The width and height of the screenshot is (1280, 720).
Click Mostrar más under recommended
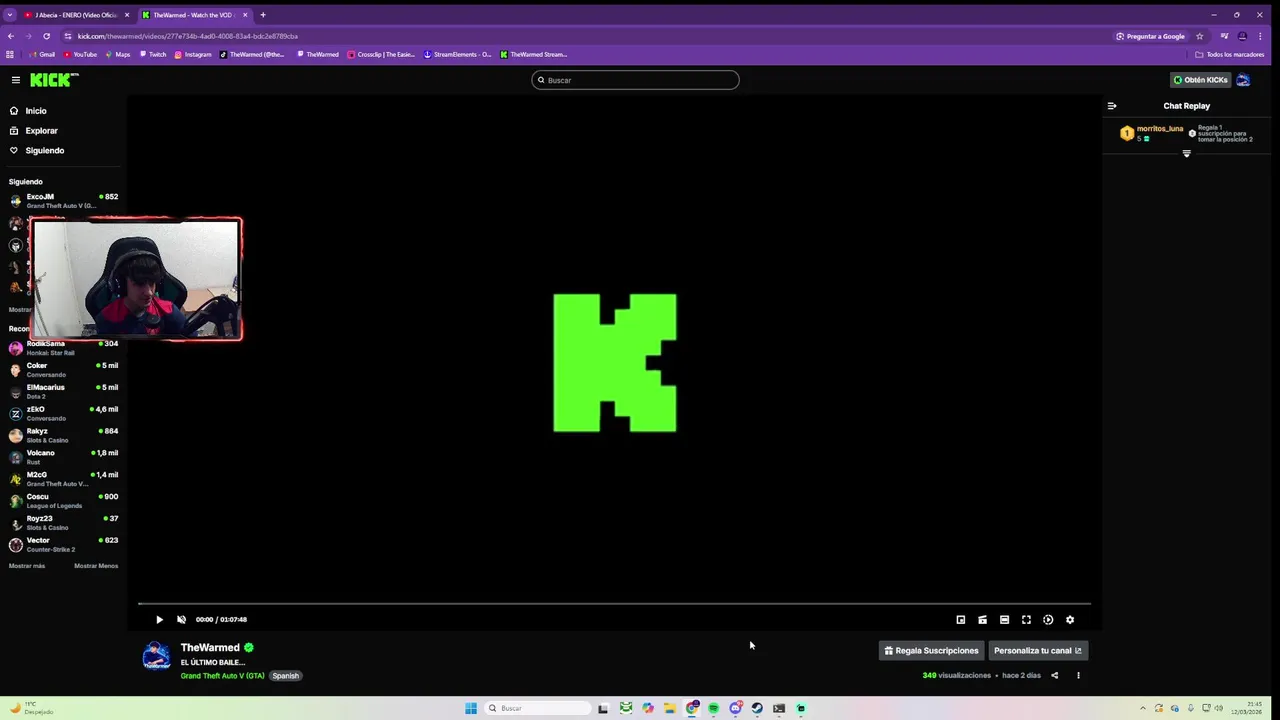[27, 566]
